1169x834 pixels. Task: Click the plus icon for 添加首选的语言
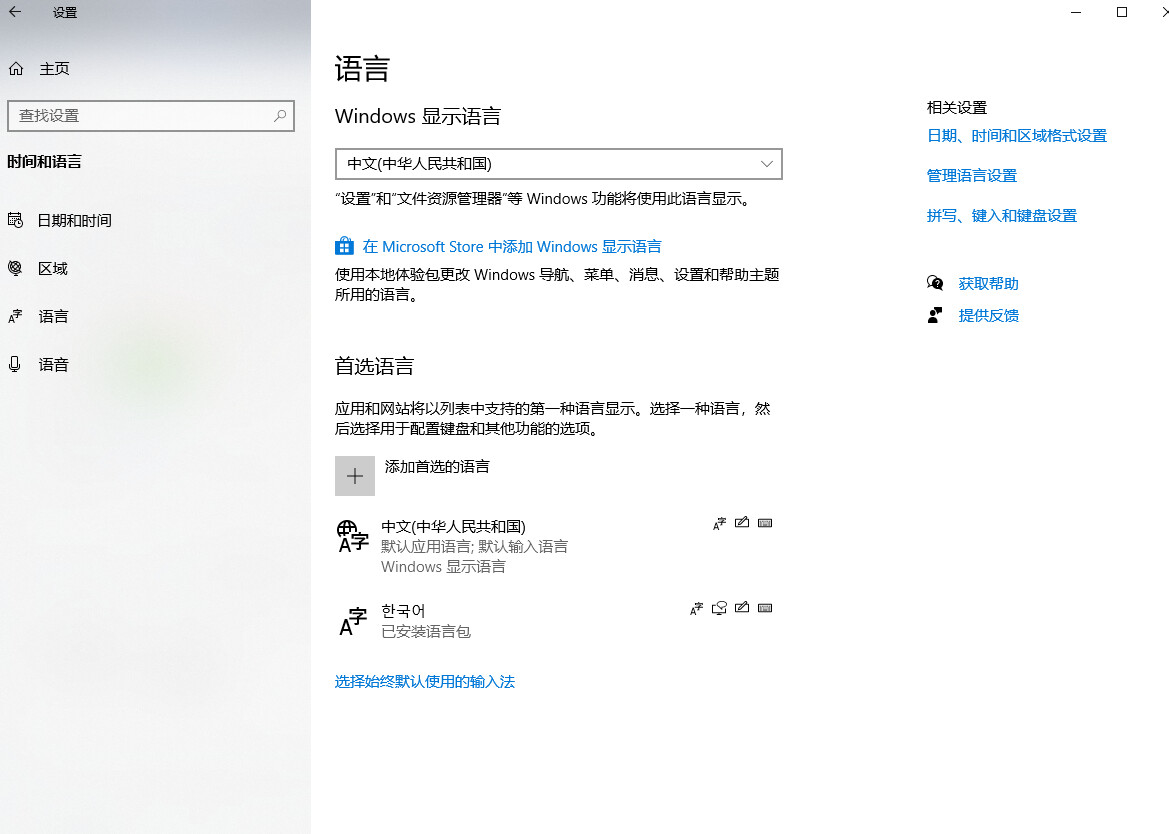355,476
